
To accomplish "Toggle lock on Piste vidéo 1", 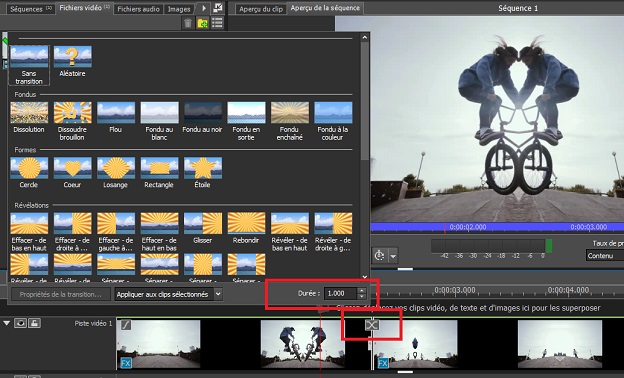I will (34, 323).
